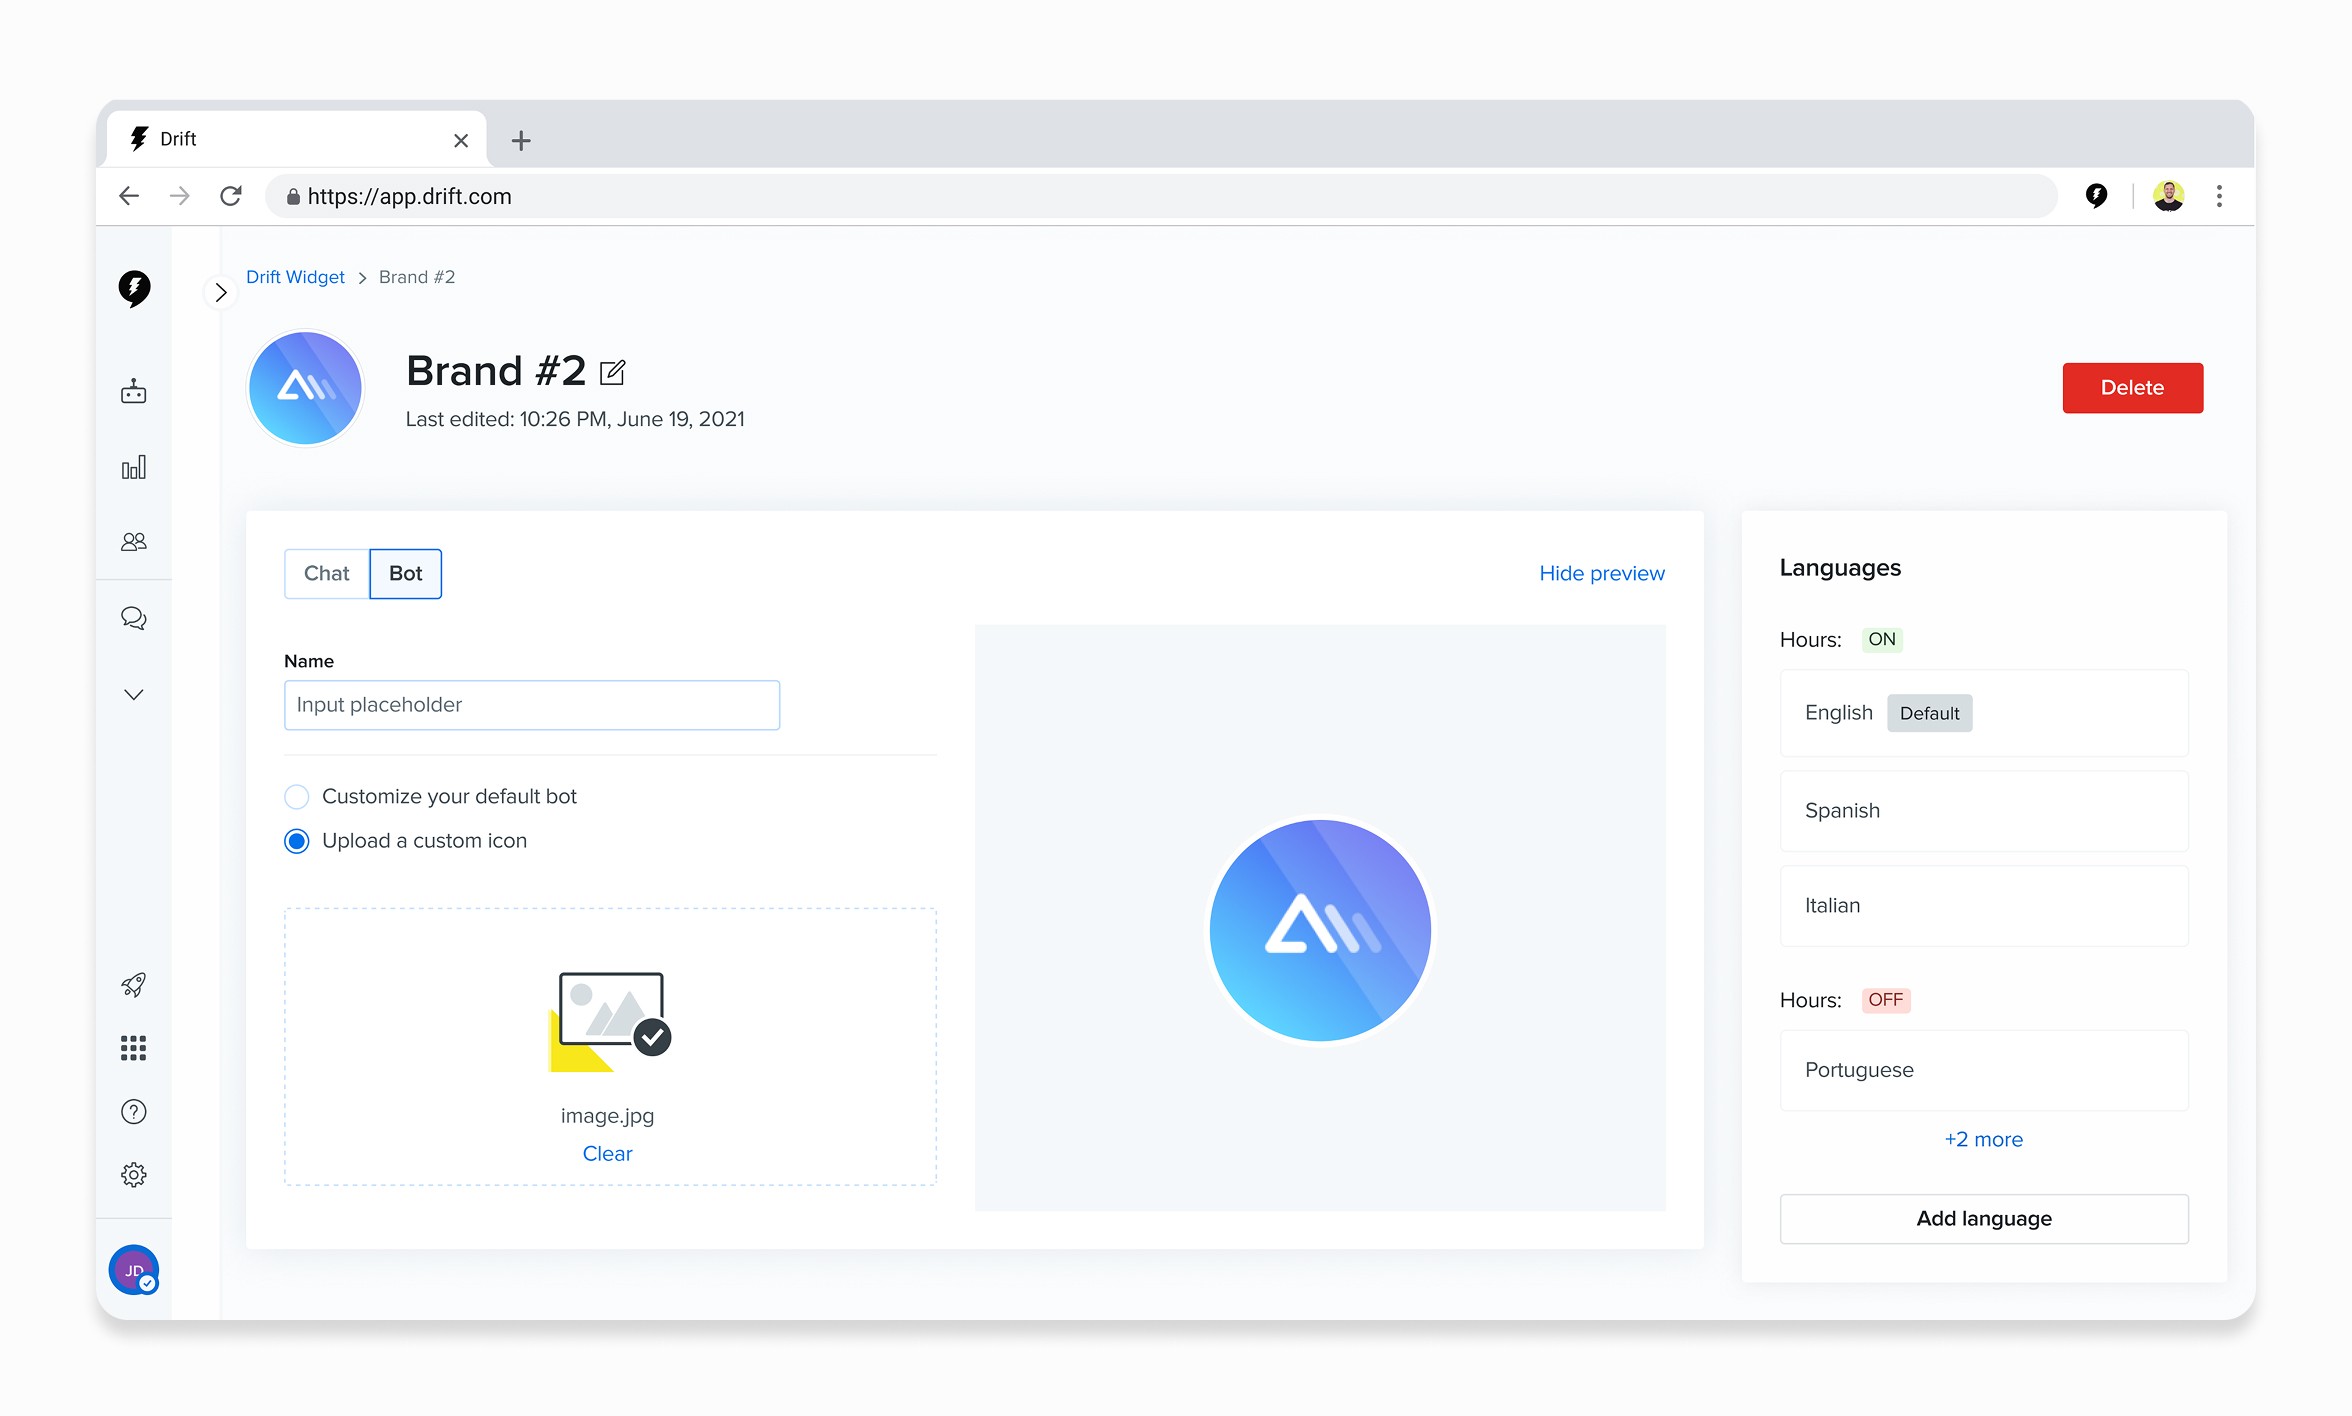Select Customize your default bot option
The image size is (2352, 1416).
click(297, 797)
